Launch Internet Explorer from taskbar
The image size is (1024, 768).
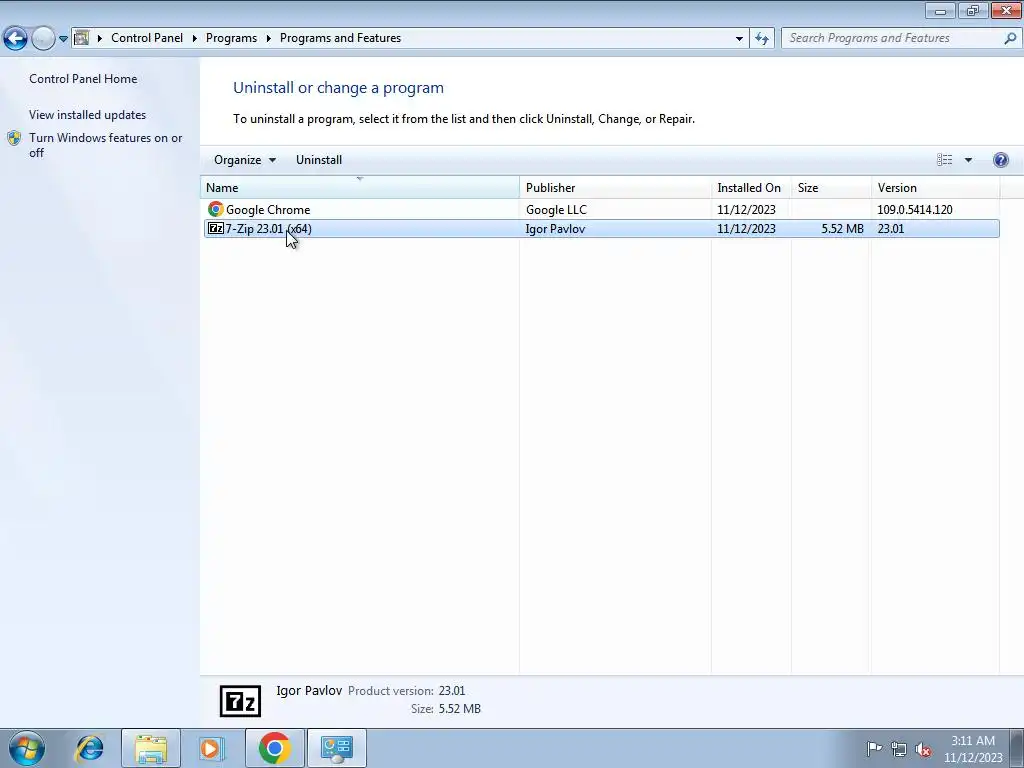[89, 748]
